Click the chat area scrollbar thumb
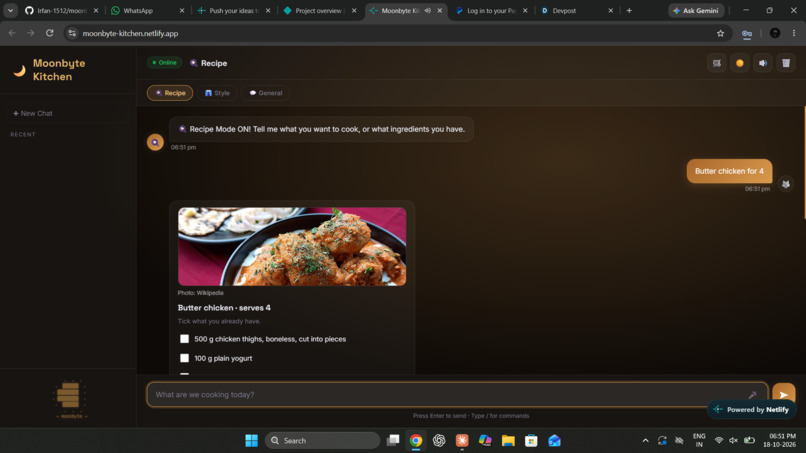Screen dimensions: 806x453 click(804, 162)
